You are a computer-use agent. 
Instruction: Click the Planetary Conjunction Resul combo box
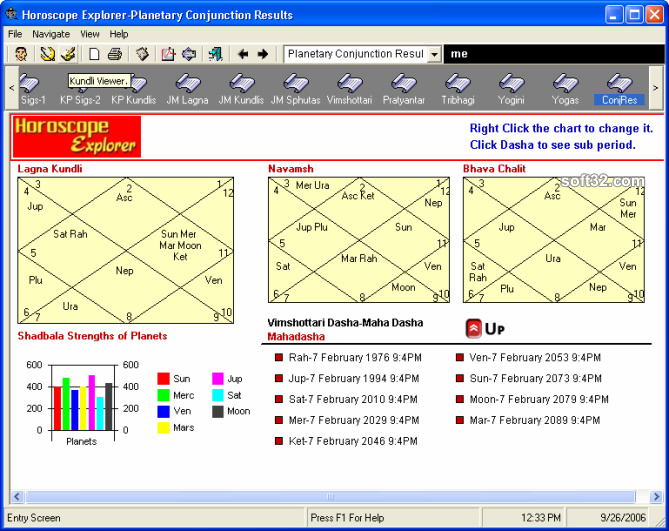click(x=362, y=55)
